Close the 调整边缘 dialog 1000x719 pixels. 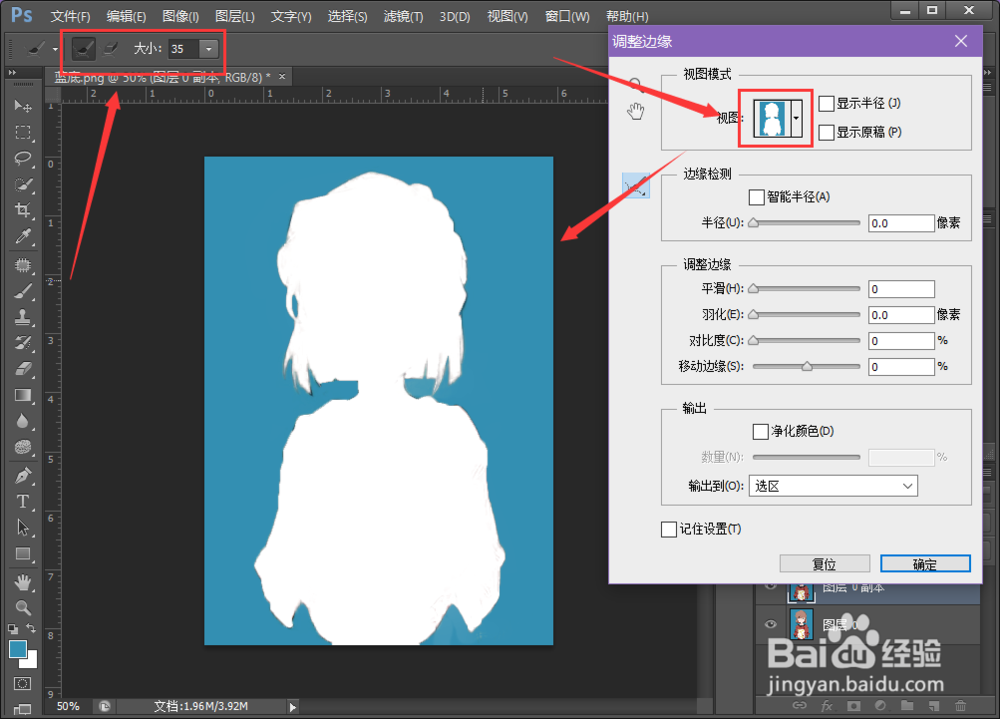tap(960, 41)
